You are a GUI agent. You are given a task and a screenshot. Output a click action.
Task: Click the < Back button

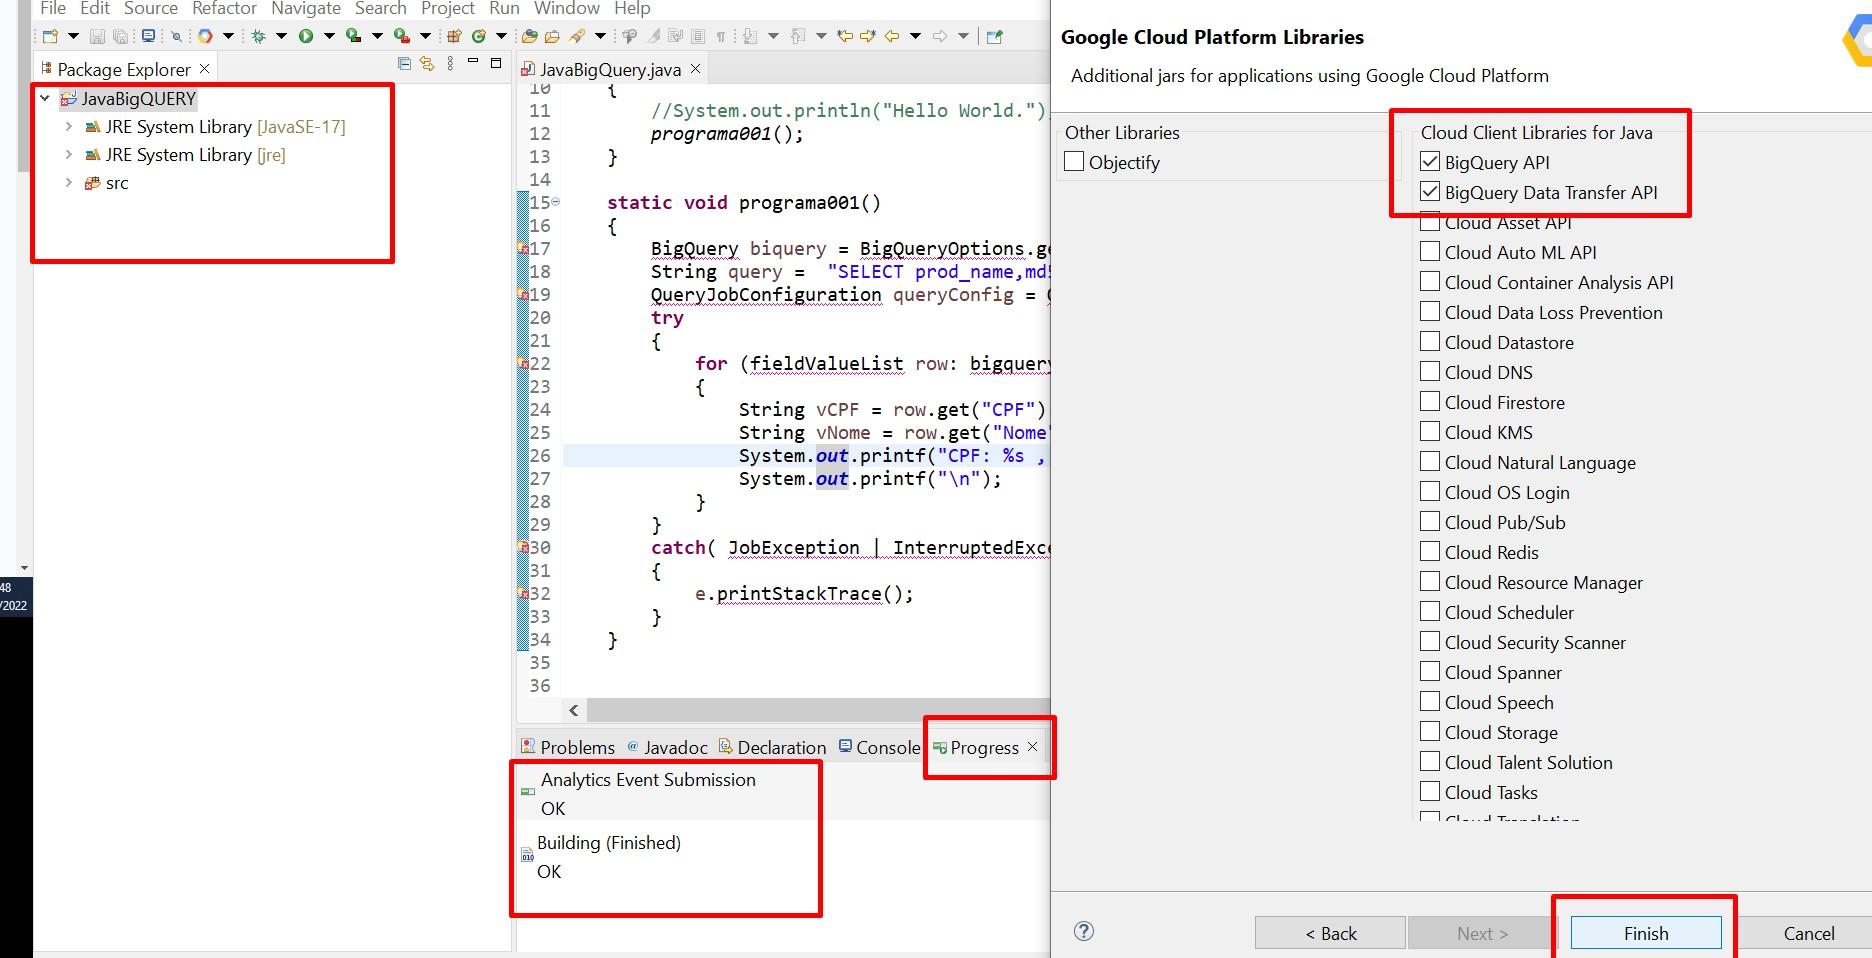coord(1330,933)
